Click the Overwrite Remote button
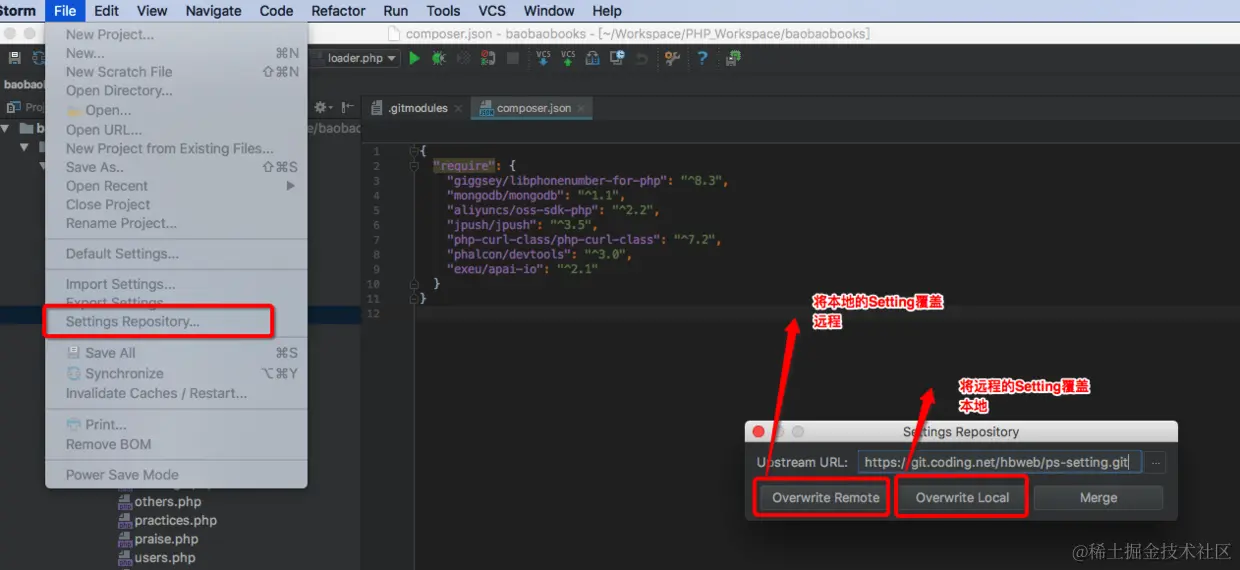Viewport: 1240px width, 570px height. point(826,497)
